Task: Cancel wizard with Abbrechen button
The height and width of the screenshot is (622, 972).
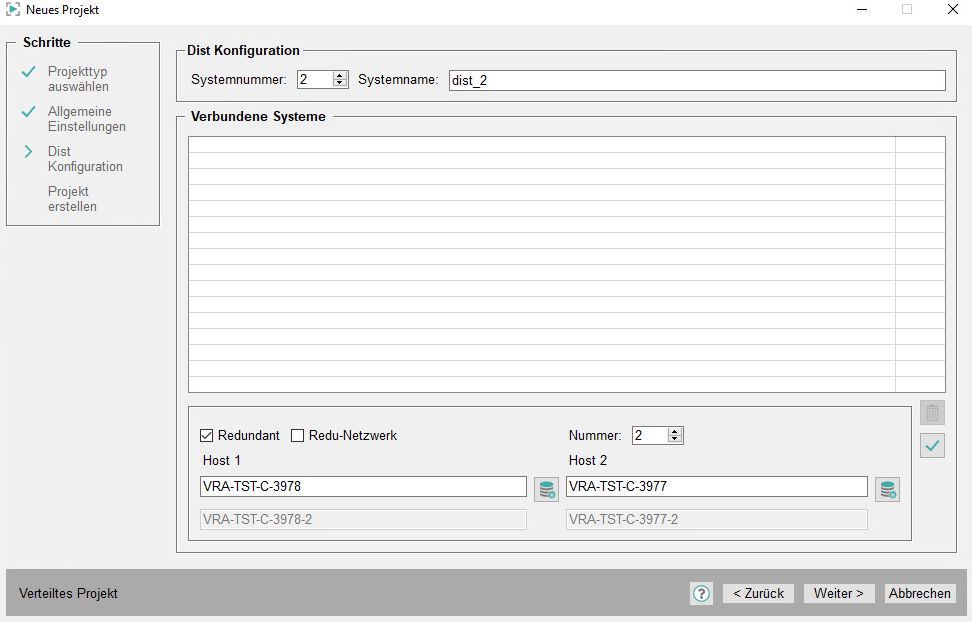Action: (919, 594)
